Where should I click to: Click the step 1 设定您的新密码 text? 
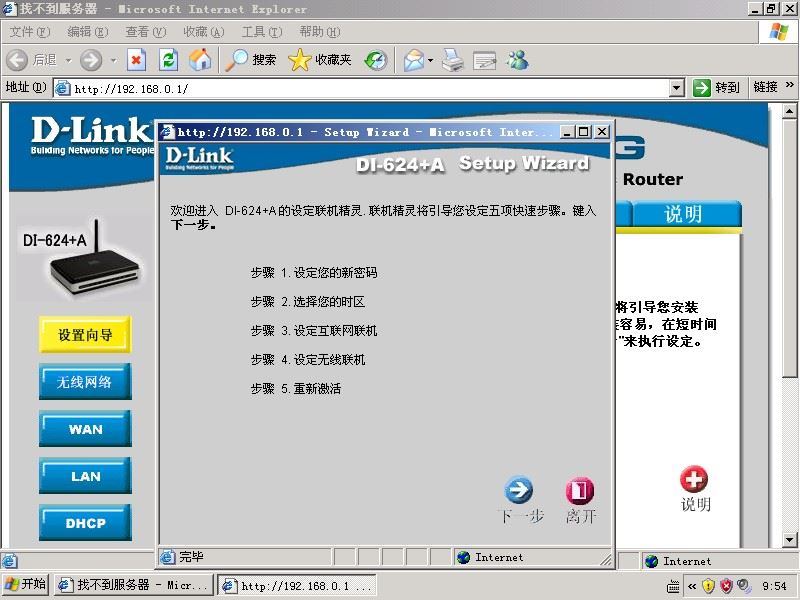335,273
